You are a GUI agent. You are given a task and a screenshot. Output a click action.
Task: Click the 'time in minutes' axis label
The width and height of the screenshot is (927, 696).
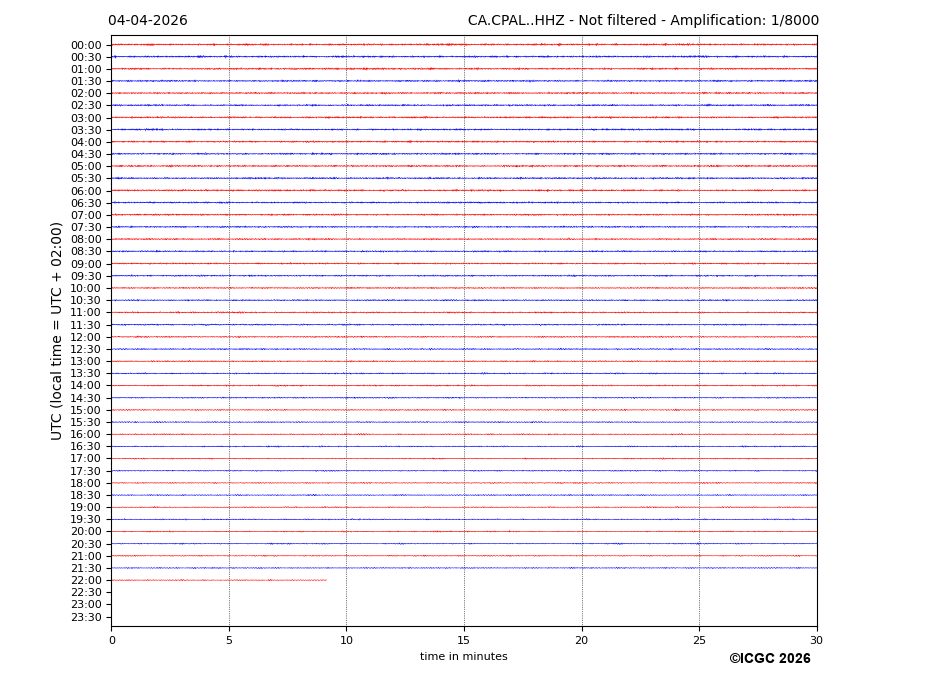(463, 657)
